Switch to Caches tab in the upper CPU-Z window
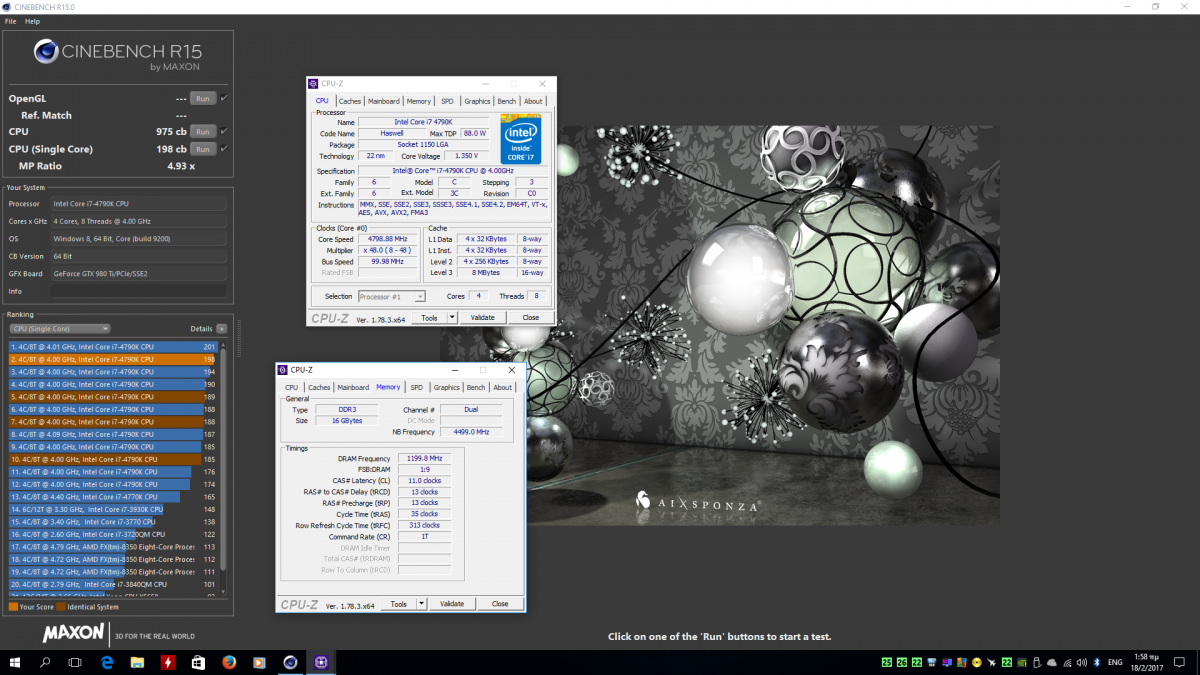The height and width of the screenshot is (675, 1200). pyautogui.click(x=350, y=101)
